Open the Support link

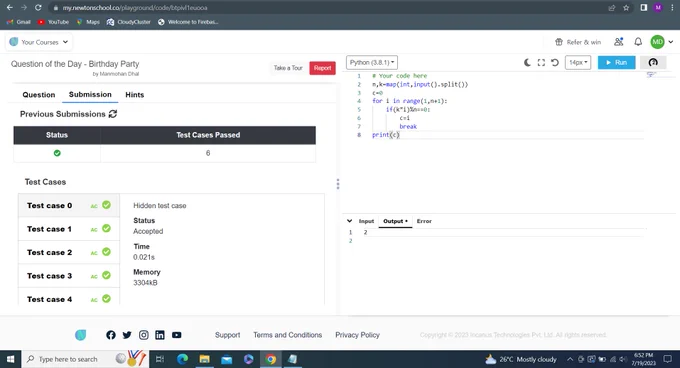pos(227,335)
